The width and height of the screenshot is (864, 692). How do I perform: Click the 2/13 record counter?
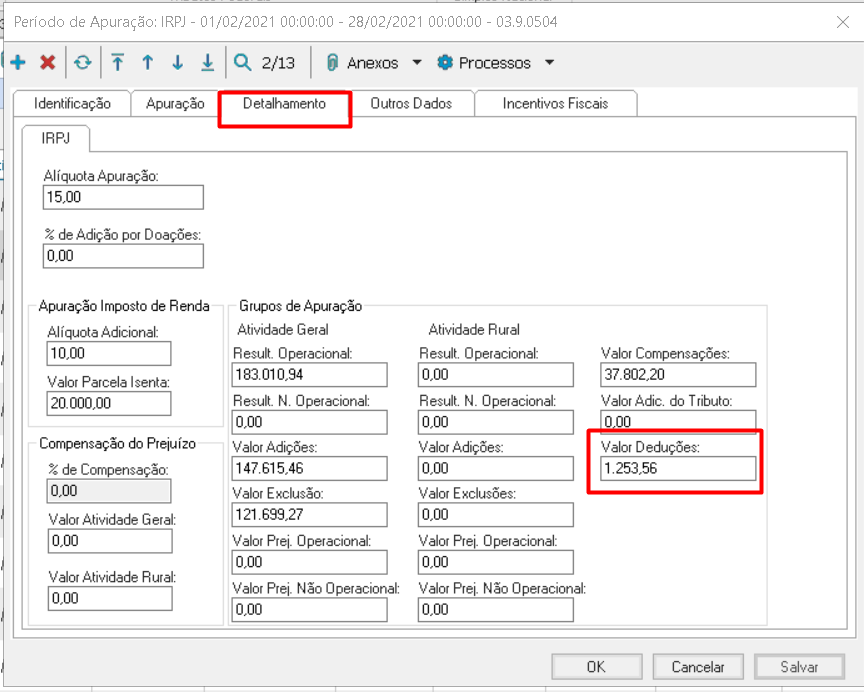[278, 63]
